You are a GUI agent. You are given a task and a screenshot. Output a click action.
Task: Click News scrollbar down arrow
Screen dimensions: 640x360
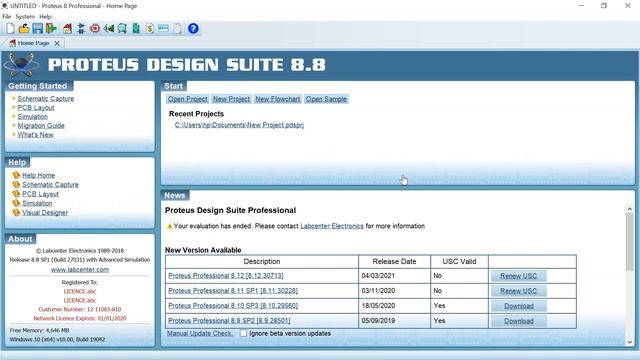[629, 342]
